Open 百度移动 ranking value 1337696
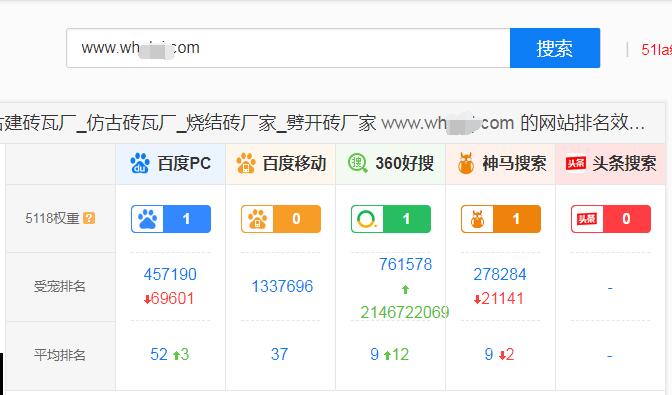The height and width of the screenshot is (395, 672). 282,286
